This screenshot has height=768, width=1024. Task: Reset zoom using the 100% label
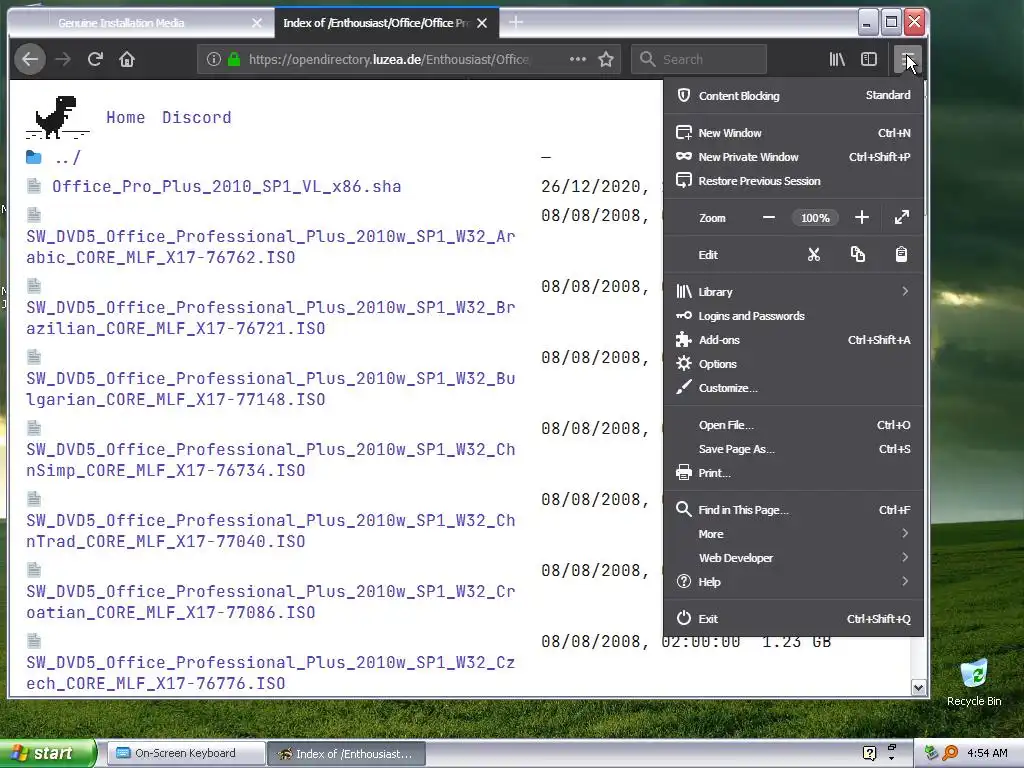[x=815, y=218]
